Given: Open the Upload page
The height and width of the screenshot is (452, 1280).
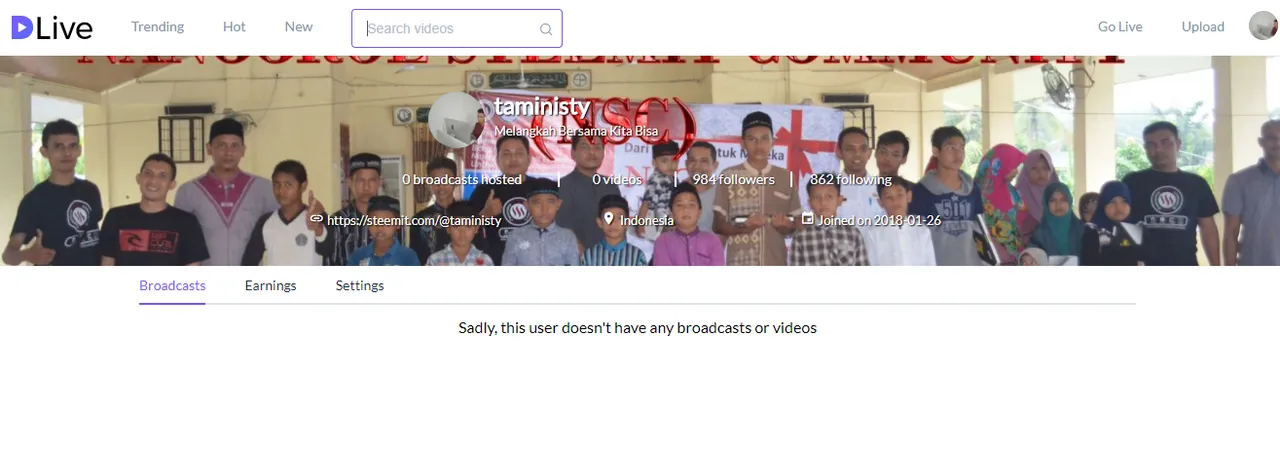Looking at the screenshot, I should 1203,27.
